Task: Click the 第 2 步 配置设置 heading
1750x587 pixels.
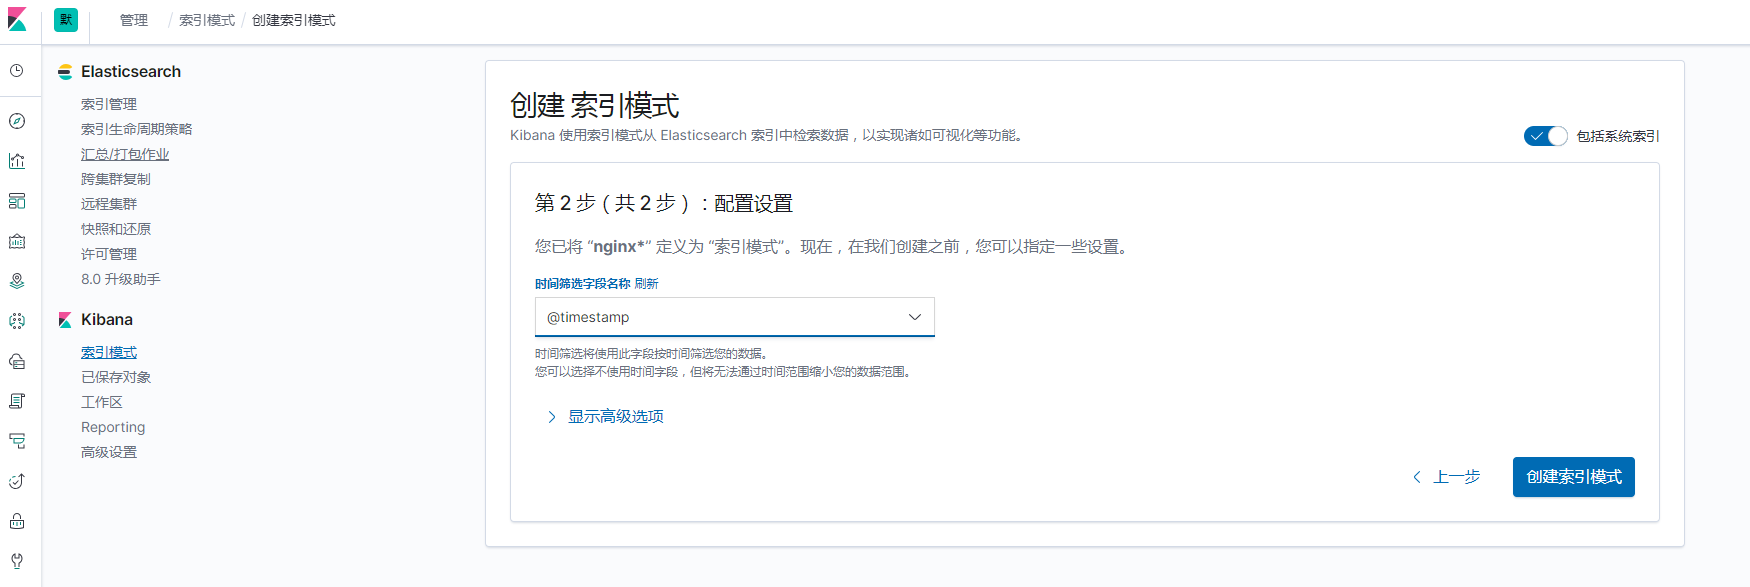Action: coord(664,203)
